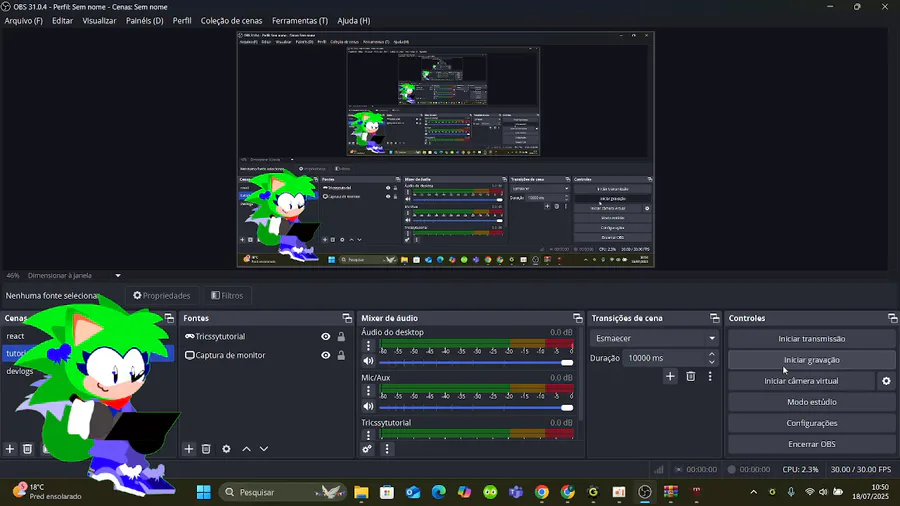The height and width of the screenshot is (506, 900).
Task: Decrease Duração with the down arrow
Action: (712, 362)
